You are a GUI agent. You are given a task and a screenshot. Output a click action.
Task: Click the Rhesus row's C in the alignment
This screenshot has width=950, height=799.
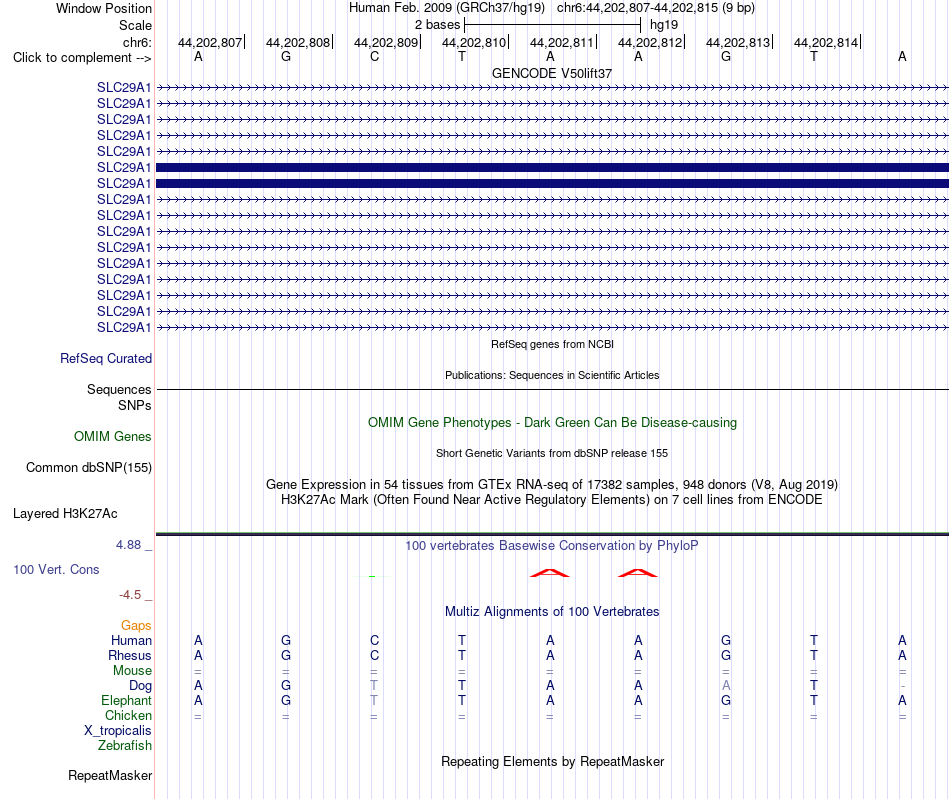[x=374, y=655]
